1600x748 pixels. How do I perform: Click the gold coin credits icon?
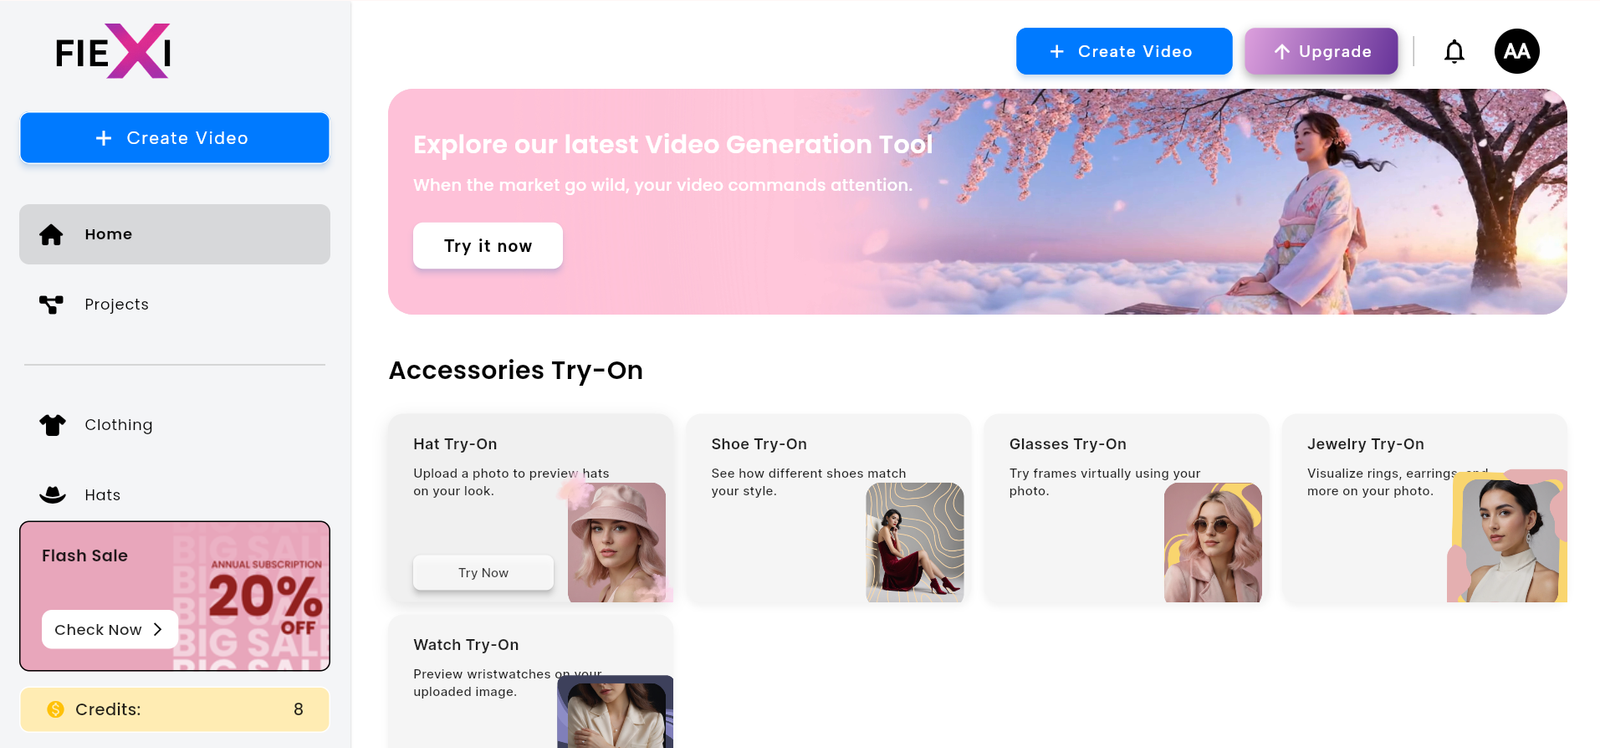pos(56,709)
